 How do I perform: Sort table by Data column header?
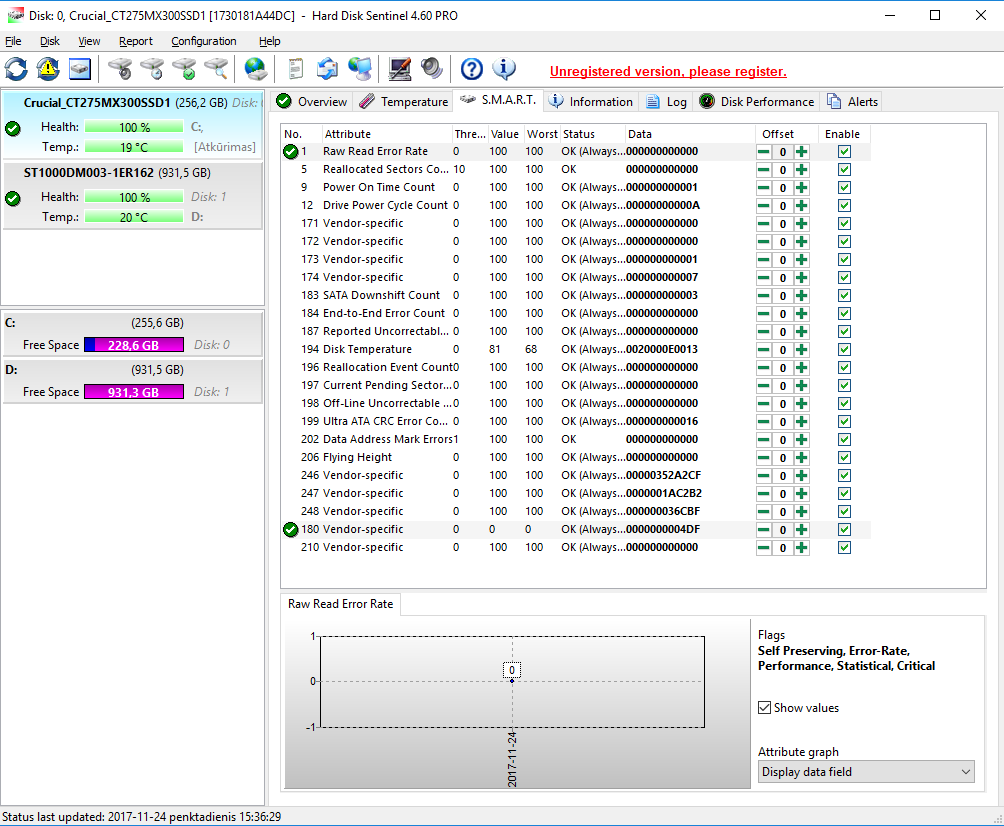(690, 134)
